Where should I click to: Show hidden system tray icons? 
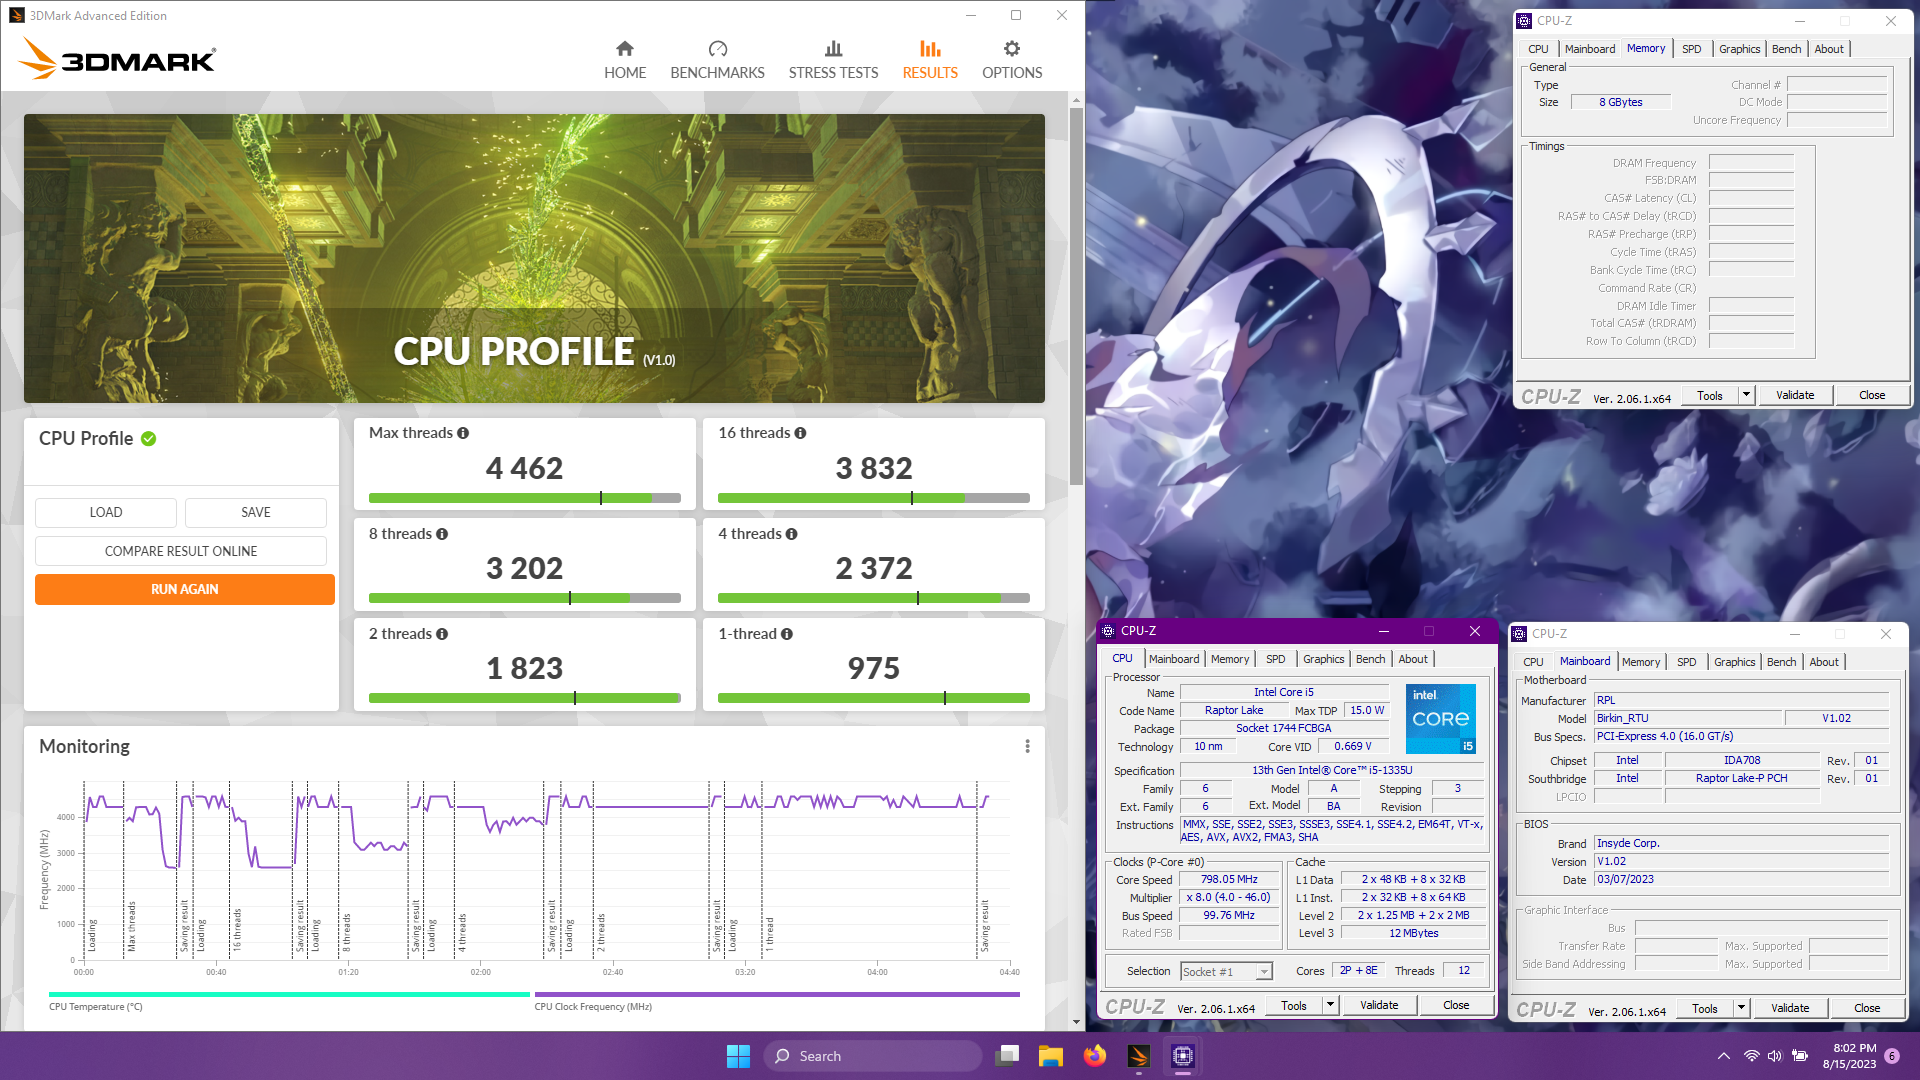click(1723, 1056)
